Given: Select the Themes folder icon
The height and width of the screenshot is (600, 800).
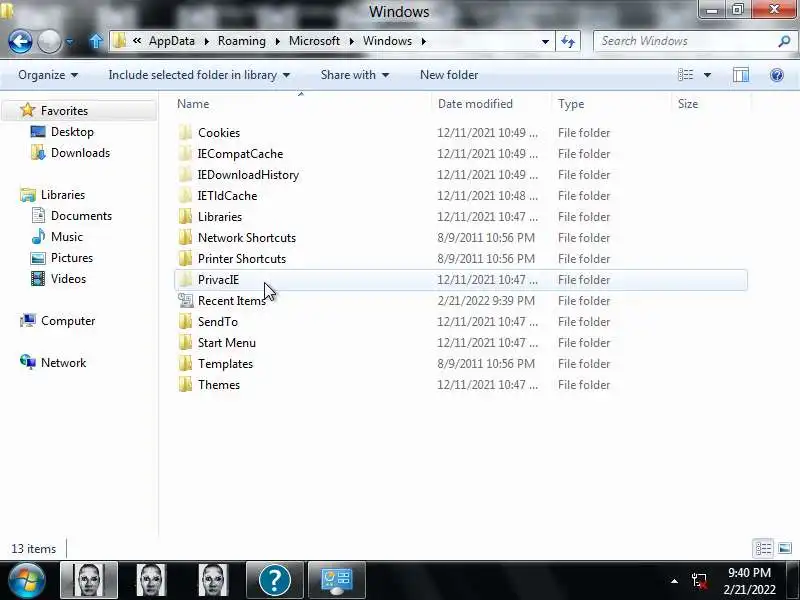Looking at the screenshot, I should (x=185, y=385).
